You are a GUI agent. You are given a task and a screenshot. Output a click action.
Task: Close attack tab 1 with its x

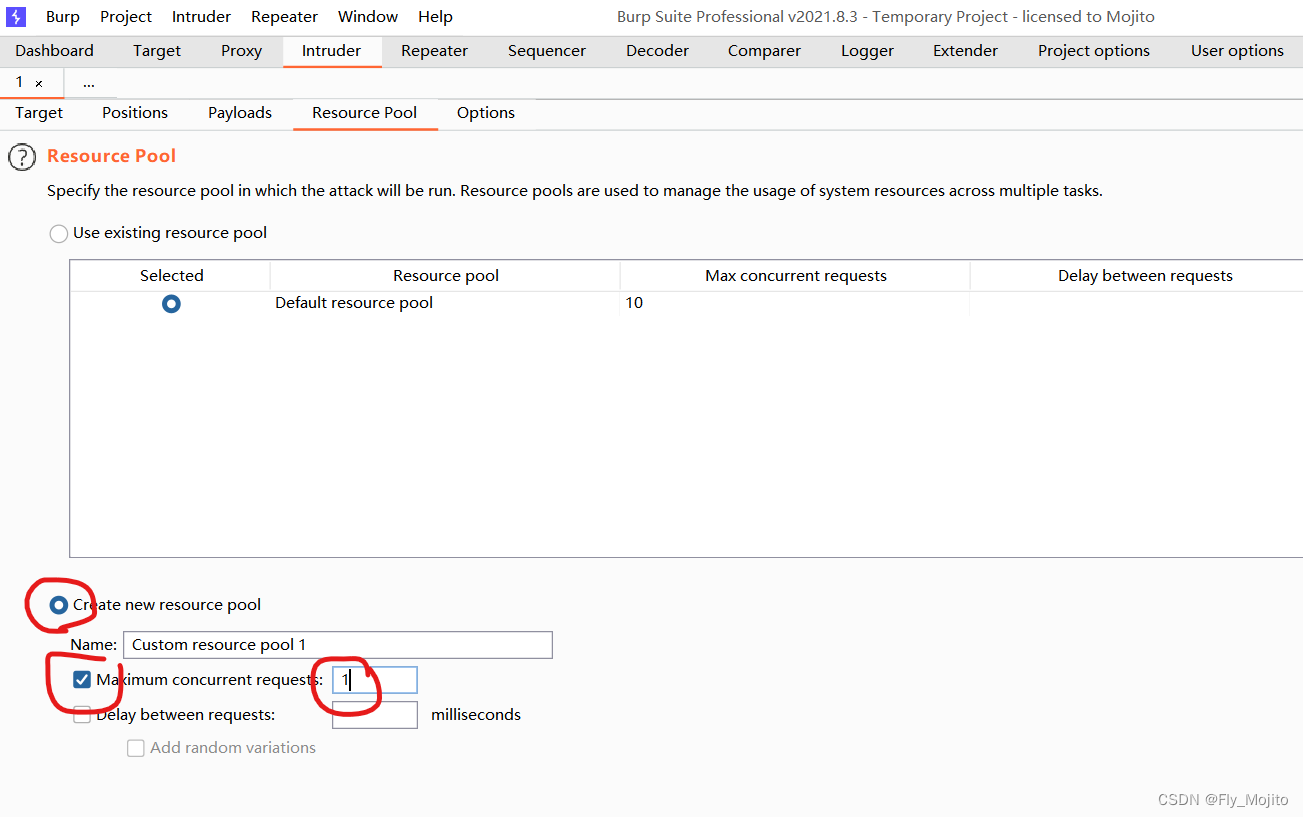pos(39,84)
